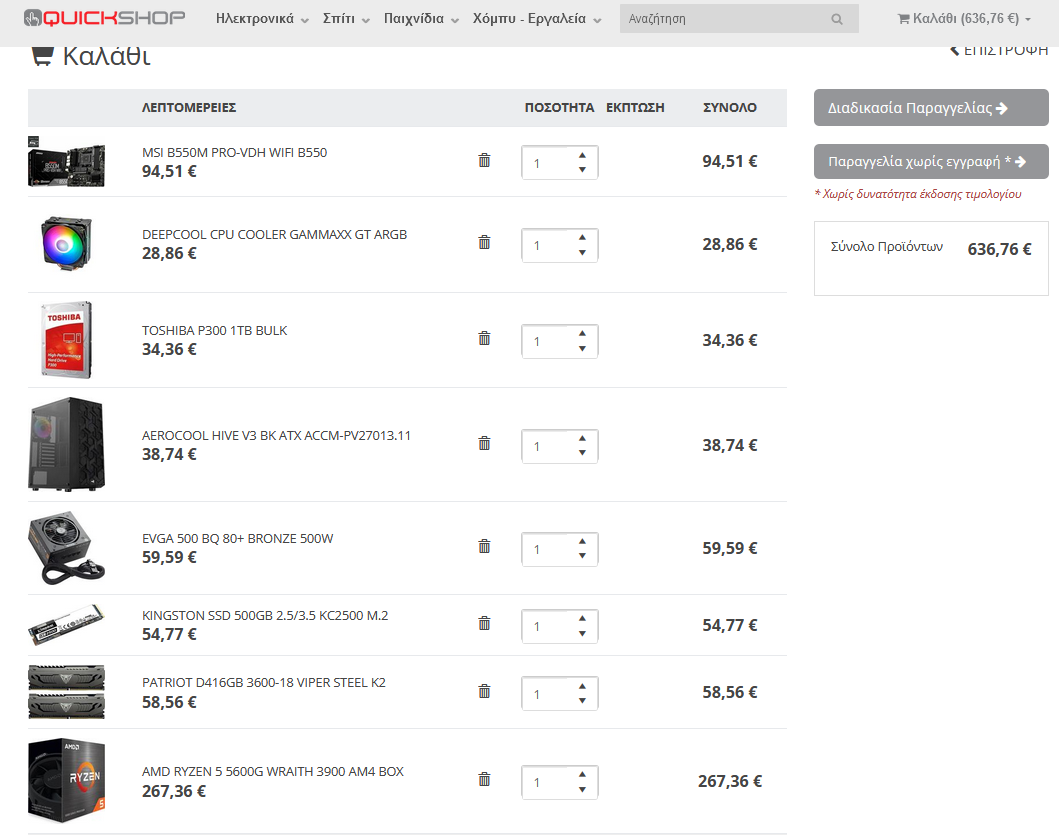
Task: Remove AMD RYZEN 5 5600G from cart
Action: [484, 779]
